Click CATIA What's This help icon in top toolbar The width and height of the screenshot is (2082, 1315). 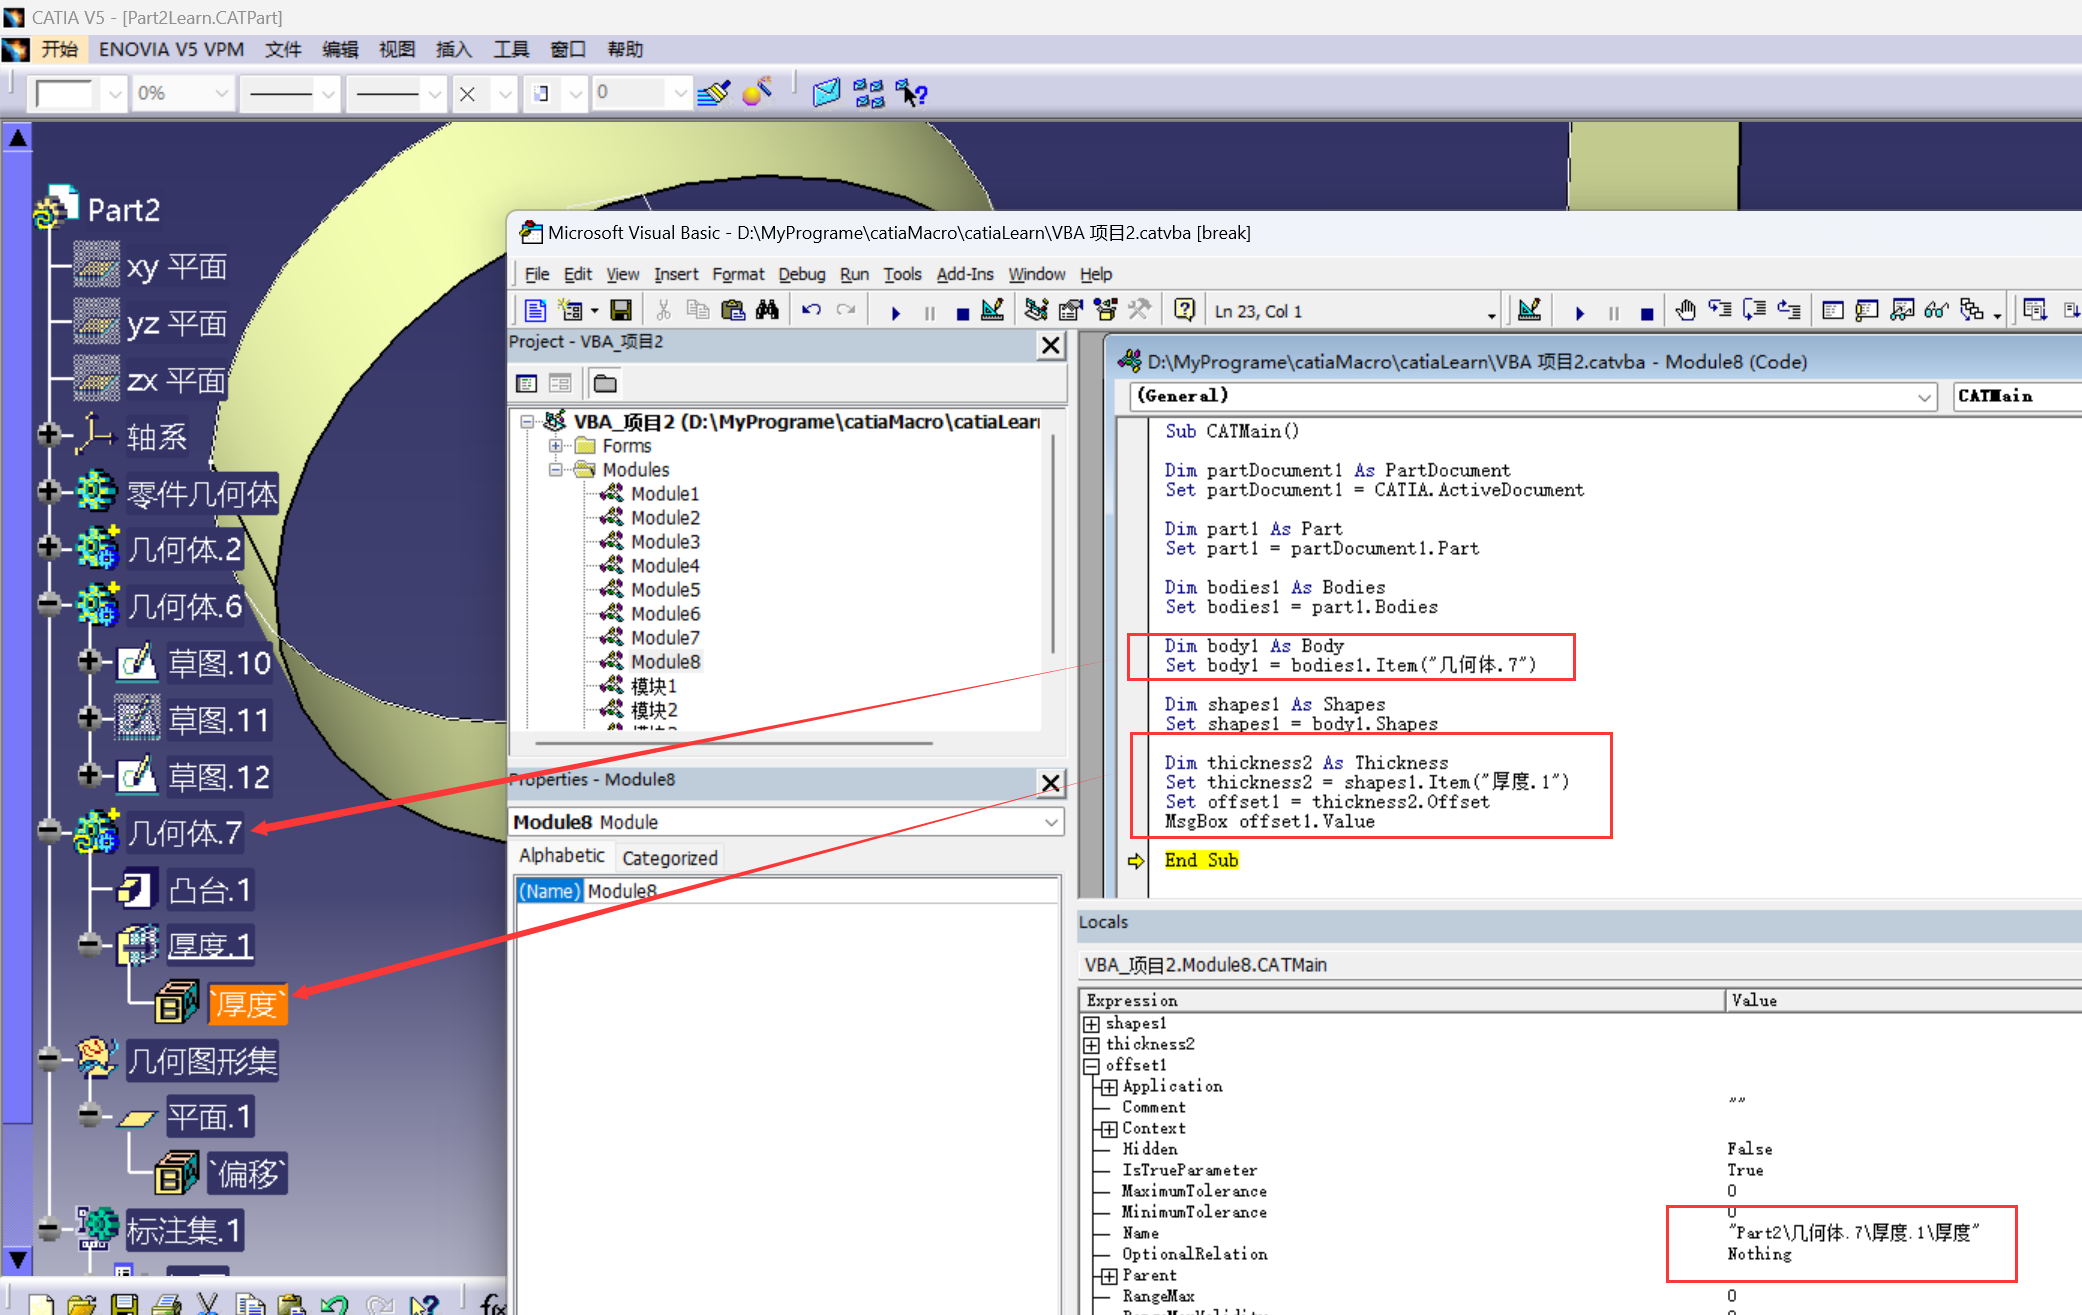click(912, 93)
